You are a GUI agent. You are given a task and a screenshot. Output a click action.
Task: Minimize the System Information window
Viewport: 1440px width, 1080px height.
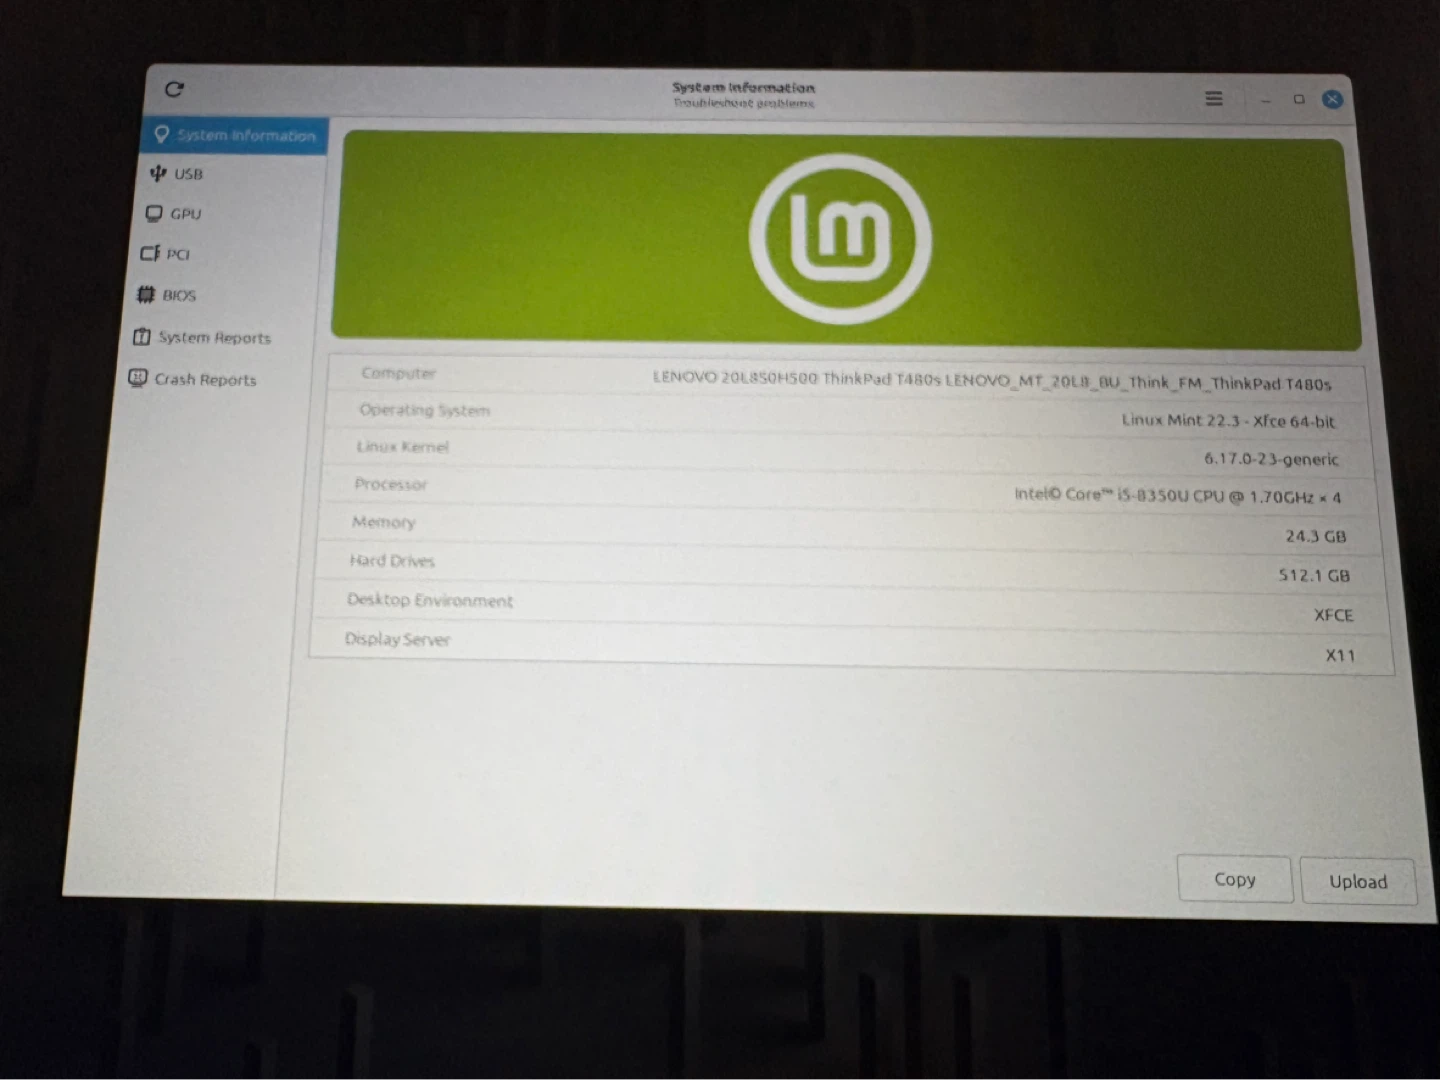[1265, 99]
